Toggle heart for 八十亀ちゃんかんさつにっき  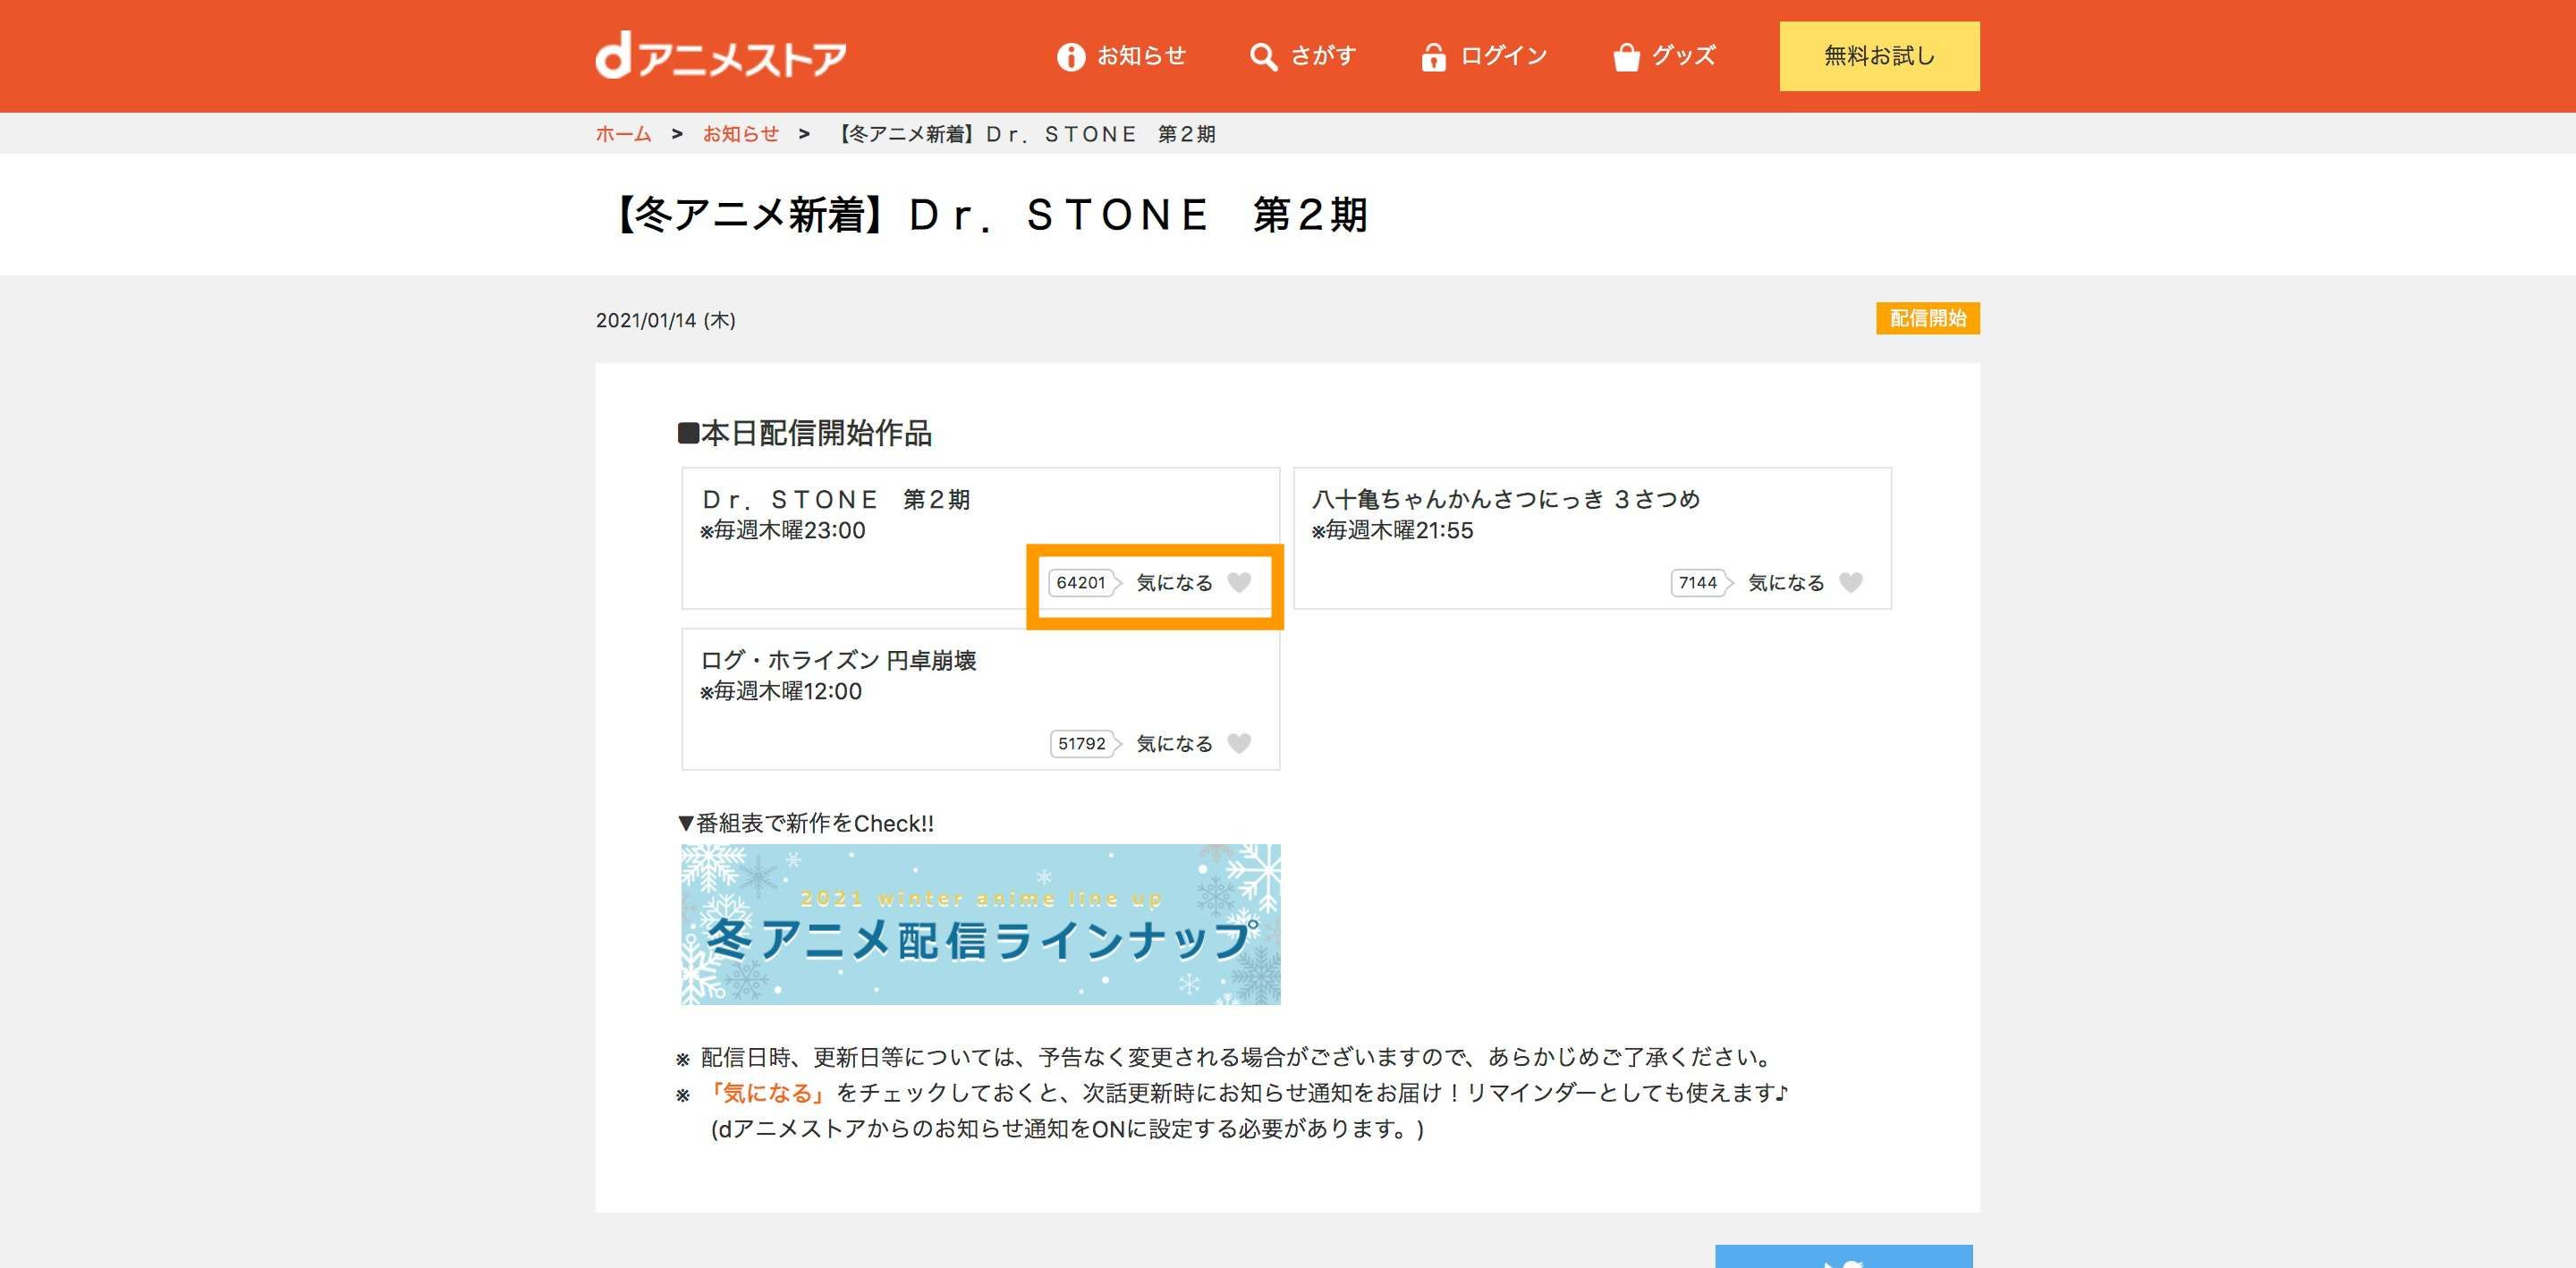1851,582
